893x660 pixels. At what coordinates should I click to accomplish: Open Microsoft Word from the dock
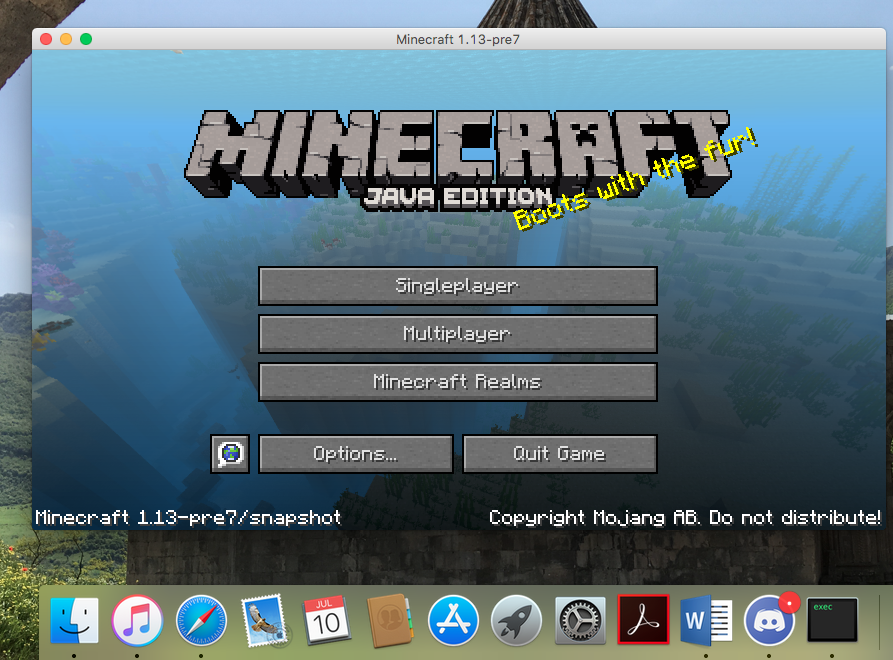706,620
